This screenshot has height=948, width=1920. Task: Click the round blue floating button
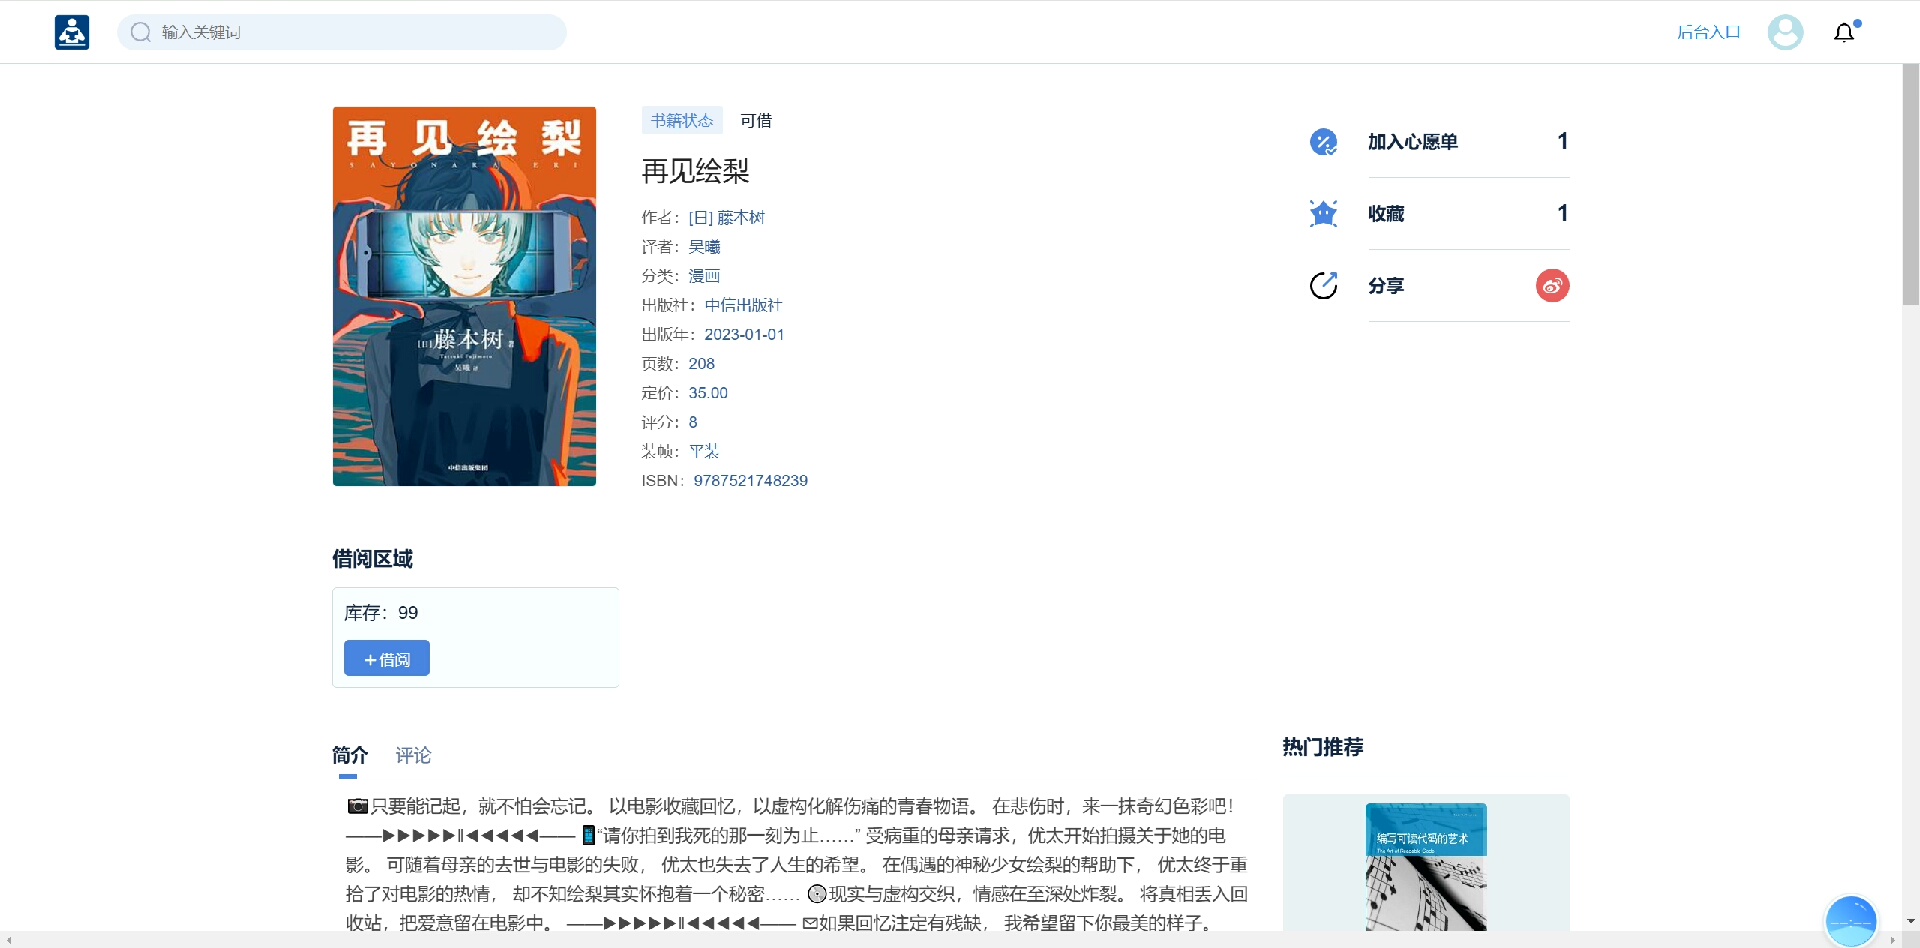pos(1851,921)
